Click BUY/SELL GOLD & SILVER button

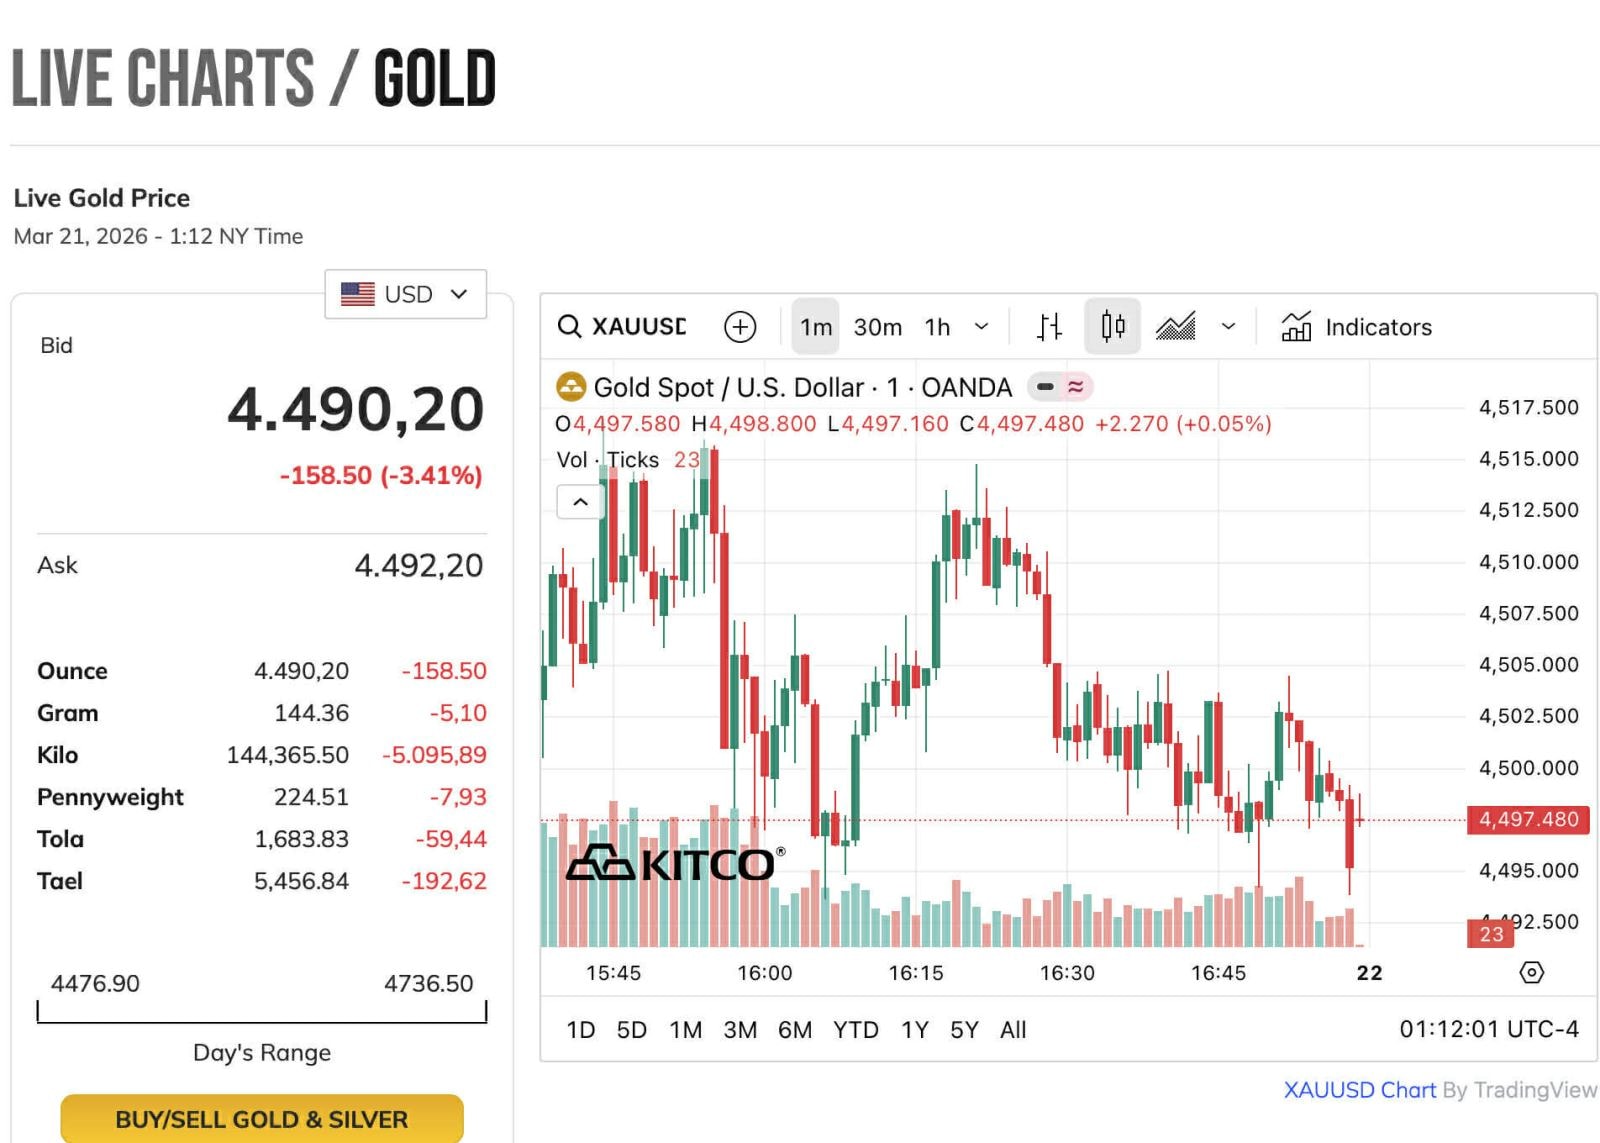[x=262, y=1119]
